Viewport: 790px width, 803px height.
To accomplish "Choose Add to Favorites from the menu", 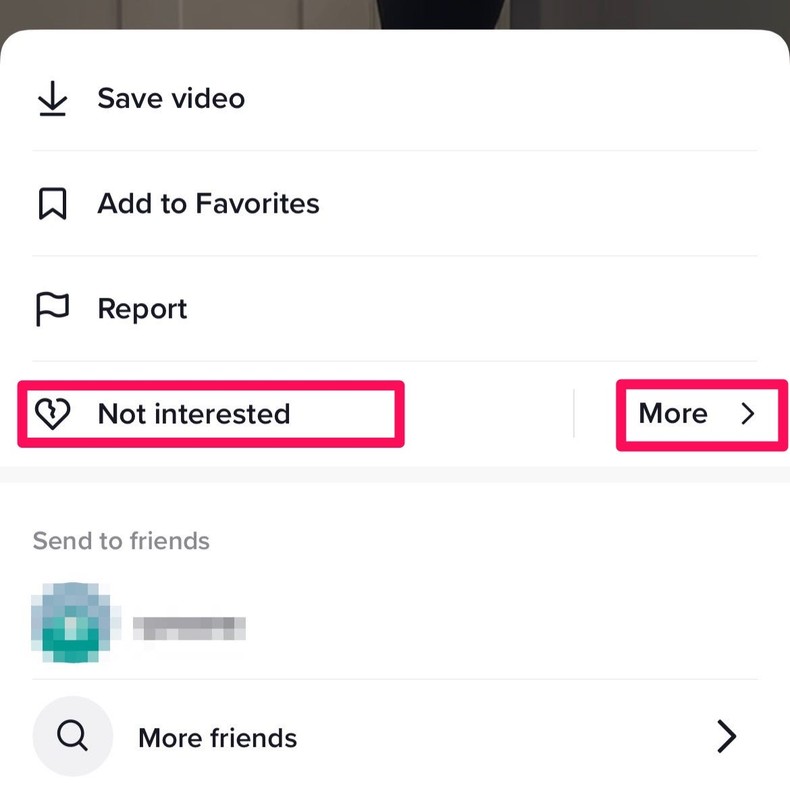I will tap(208, 202).
